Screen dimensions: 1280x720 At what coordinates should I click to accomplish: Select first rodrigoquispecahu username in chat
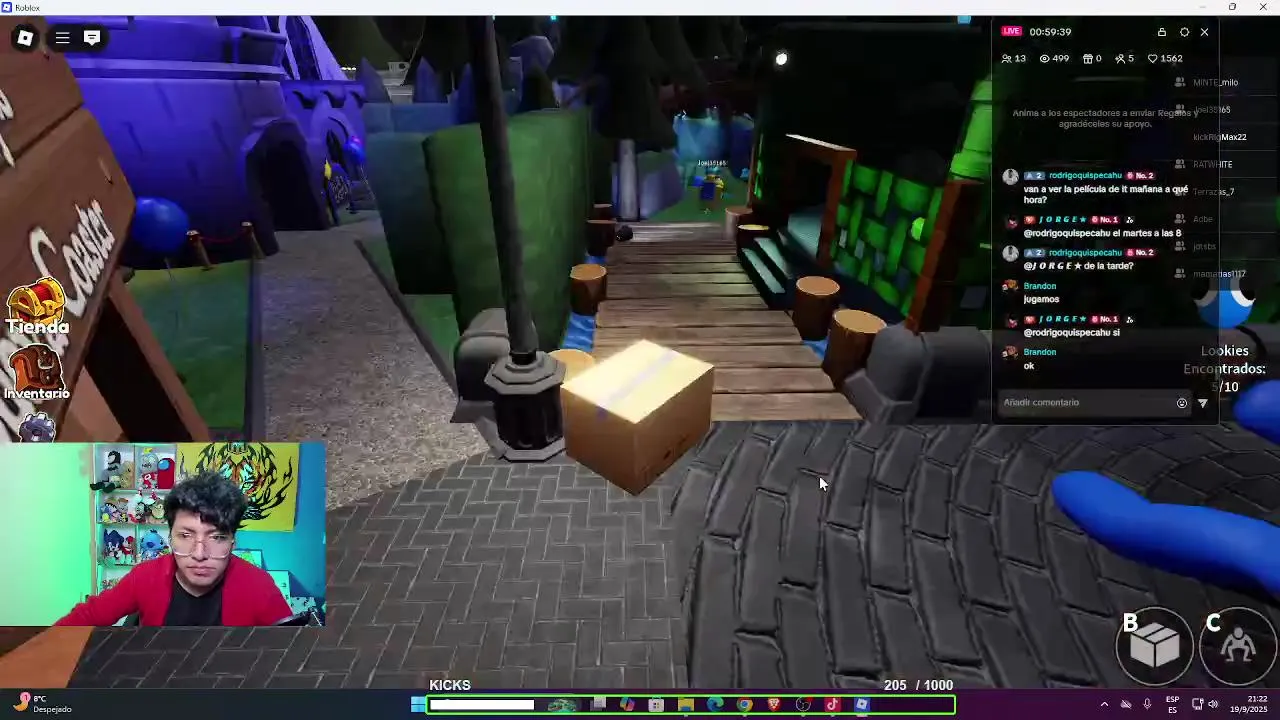coord(1085,176)
